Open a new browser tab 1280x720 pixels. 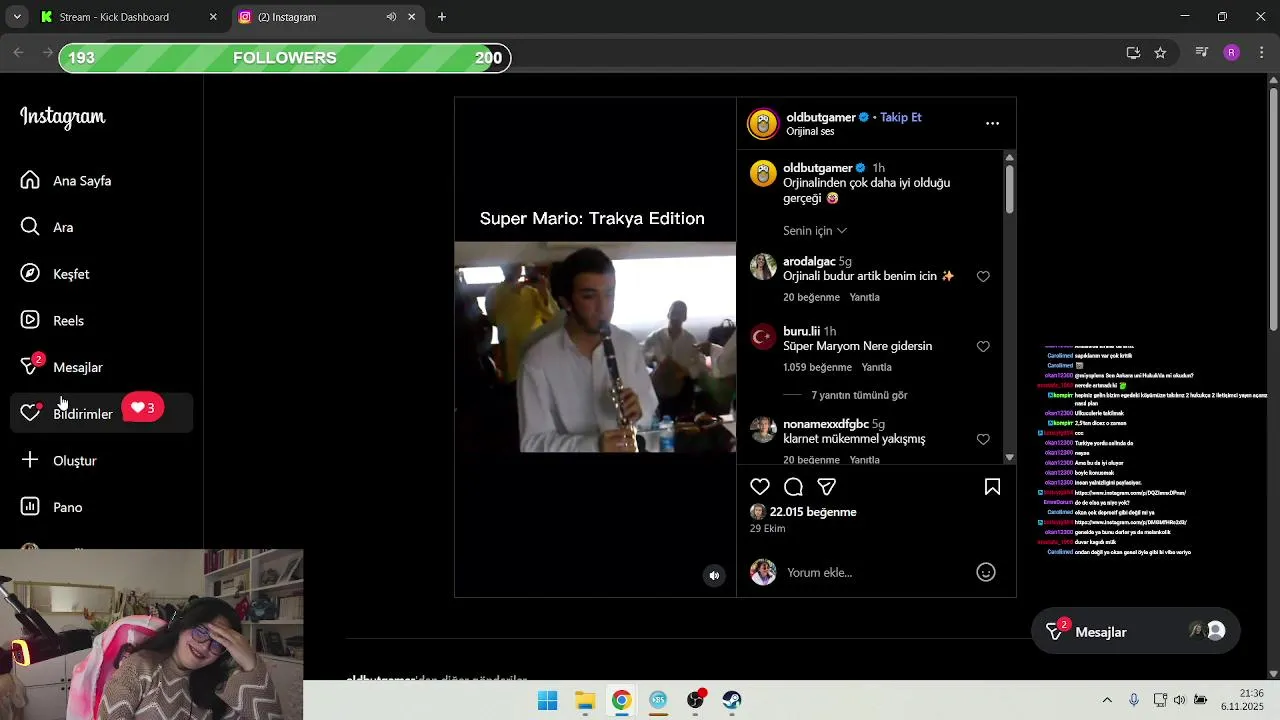point(442,17)
